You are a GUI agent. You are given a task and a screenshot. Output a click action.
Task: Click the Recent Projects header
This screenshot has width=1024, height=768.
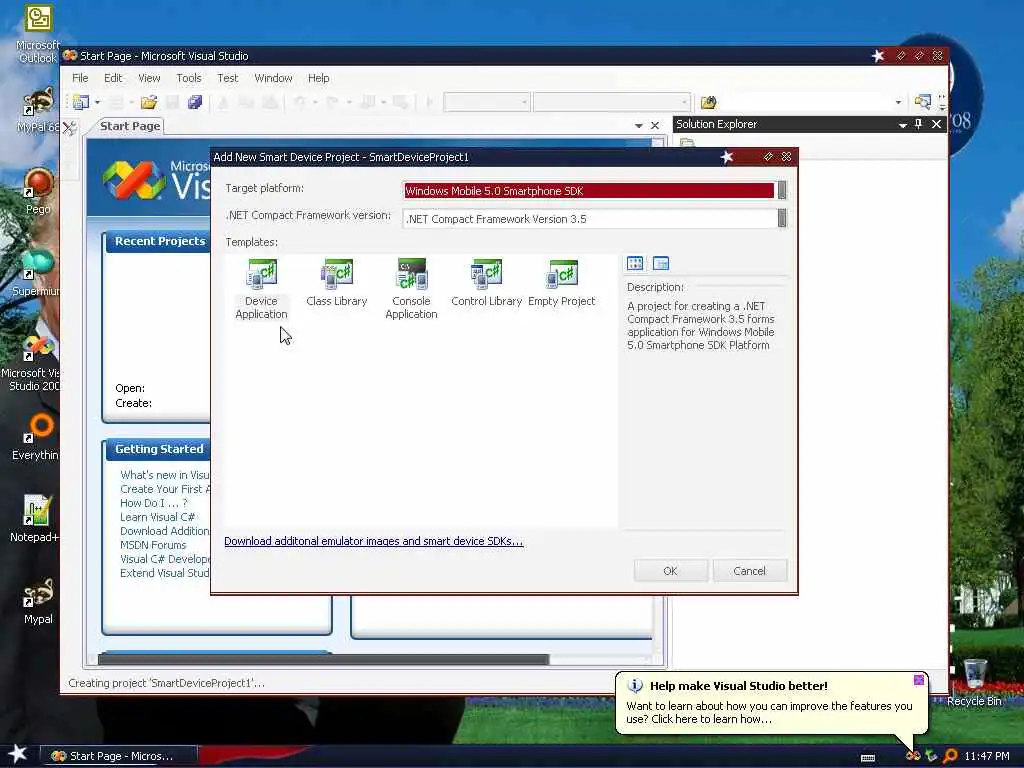[x=159, y=241]
